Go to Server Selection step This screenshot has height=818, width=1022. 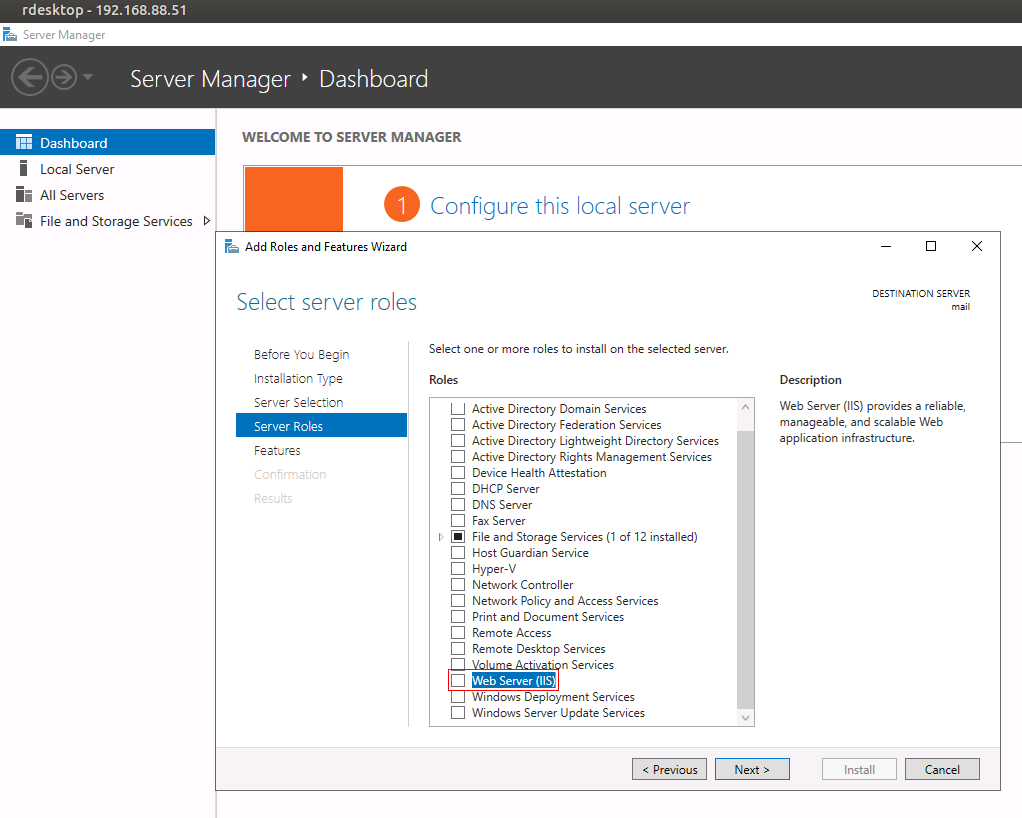tap(299, 403)
